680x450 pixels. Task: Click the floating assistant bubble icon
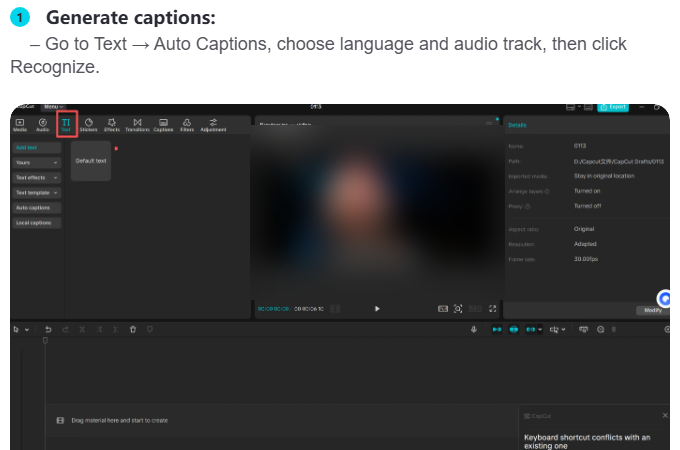(664, 298)
